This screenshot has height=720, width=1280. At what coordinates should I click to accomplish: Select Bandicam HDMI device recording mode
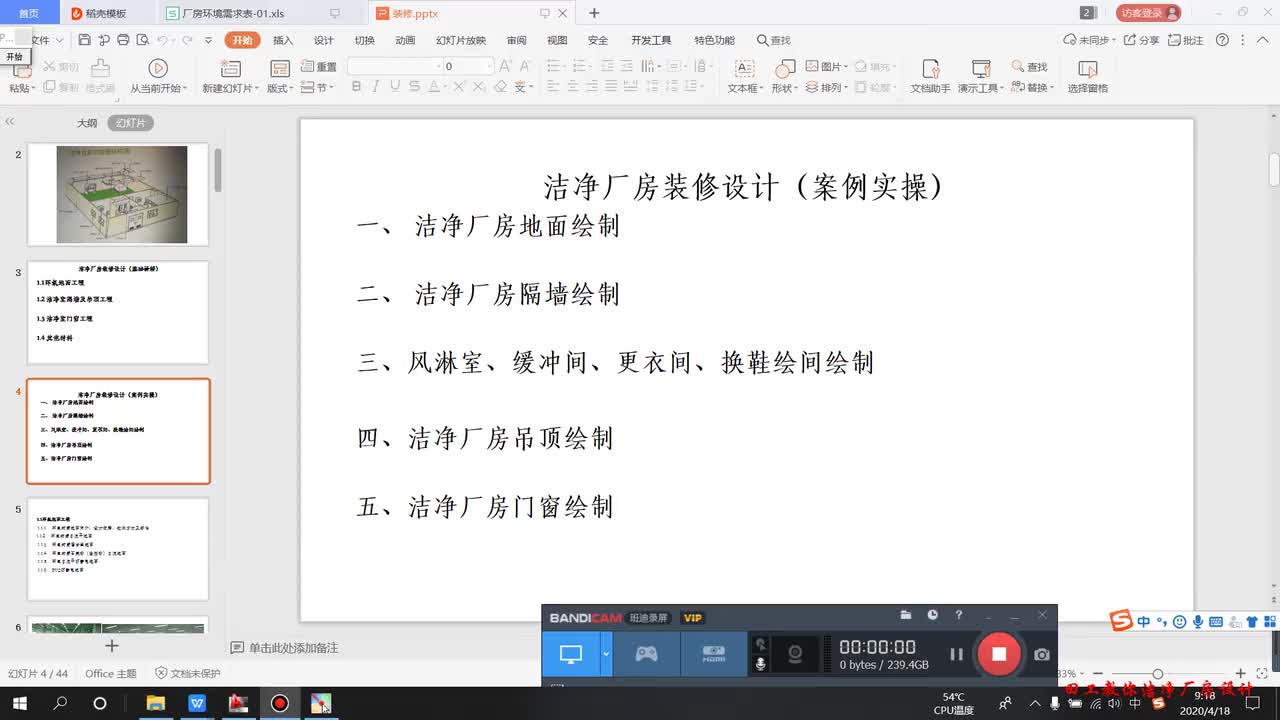tap(713, 654)
